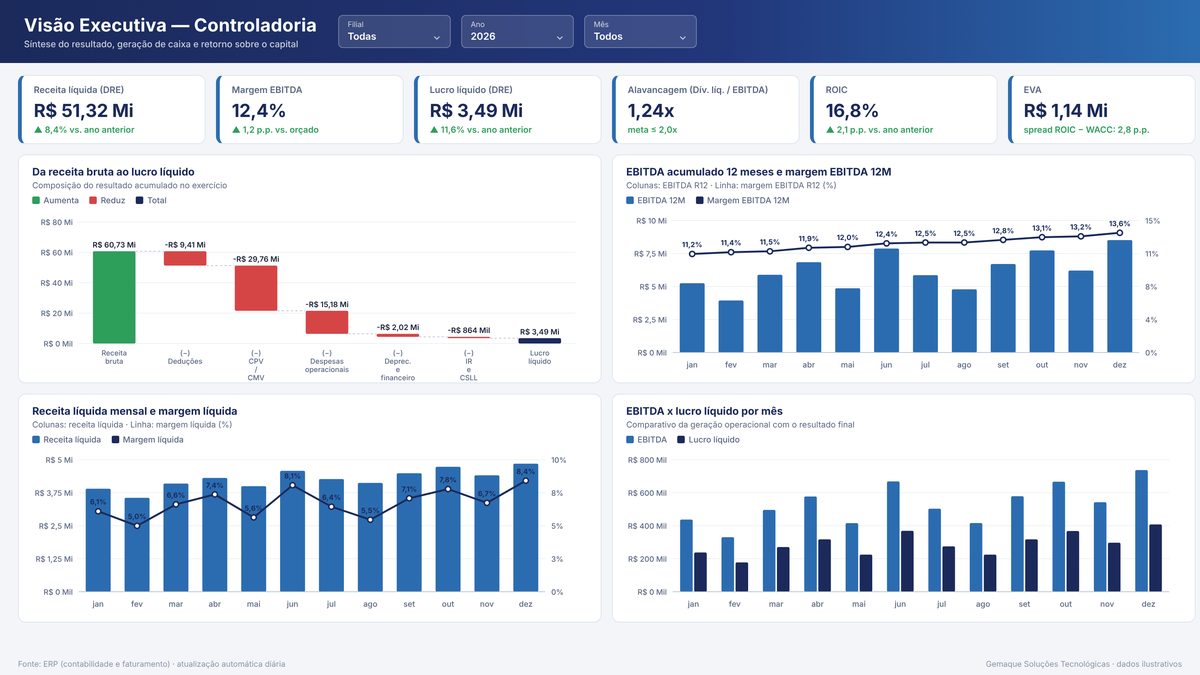Click the "16,8%" ROIC value
The height and width of the screenshot is (675, 1200).
click(x=852, y=111)
